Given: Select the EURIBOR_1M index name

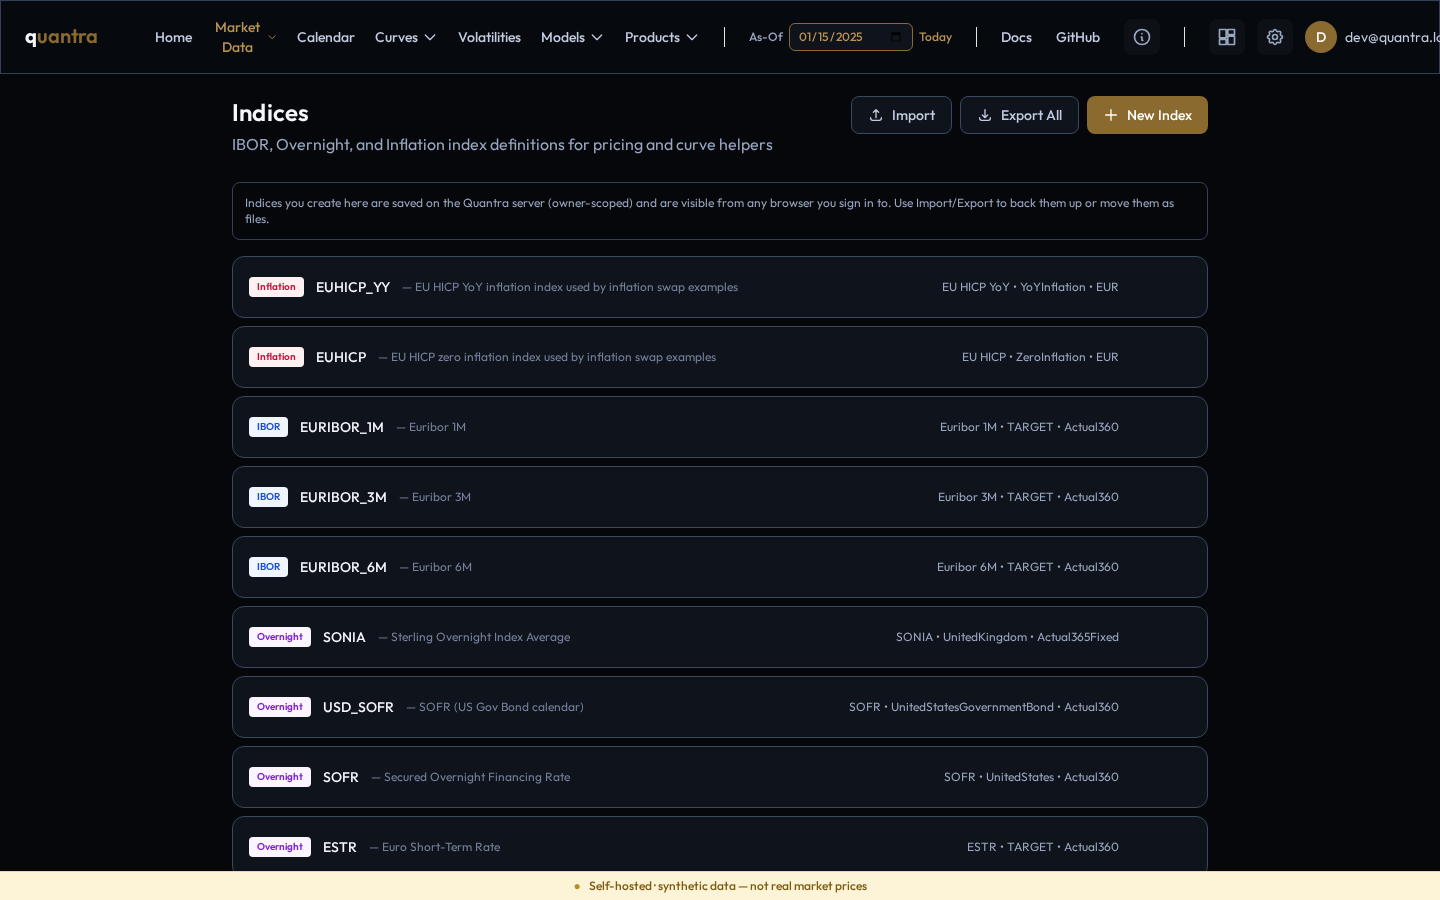Looking at the screenshot, I should 342,427.
